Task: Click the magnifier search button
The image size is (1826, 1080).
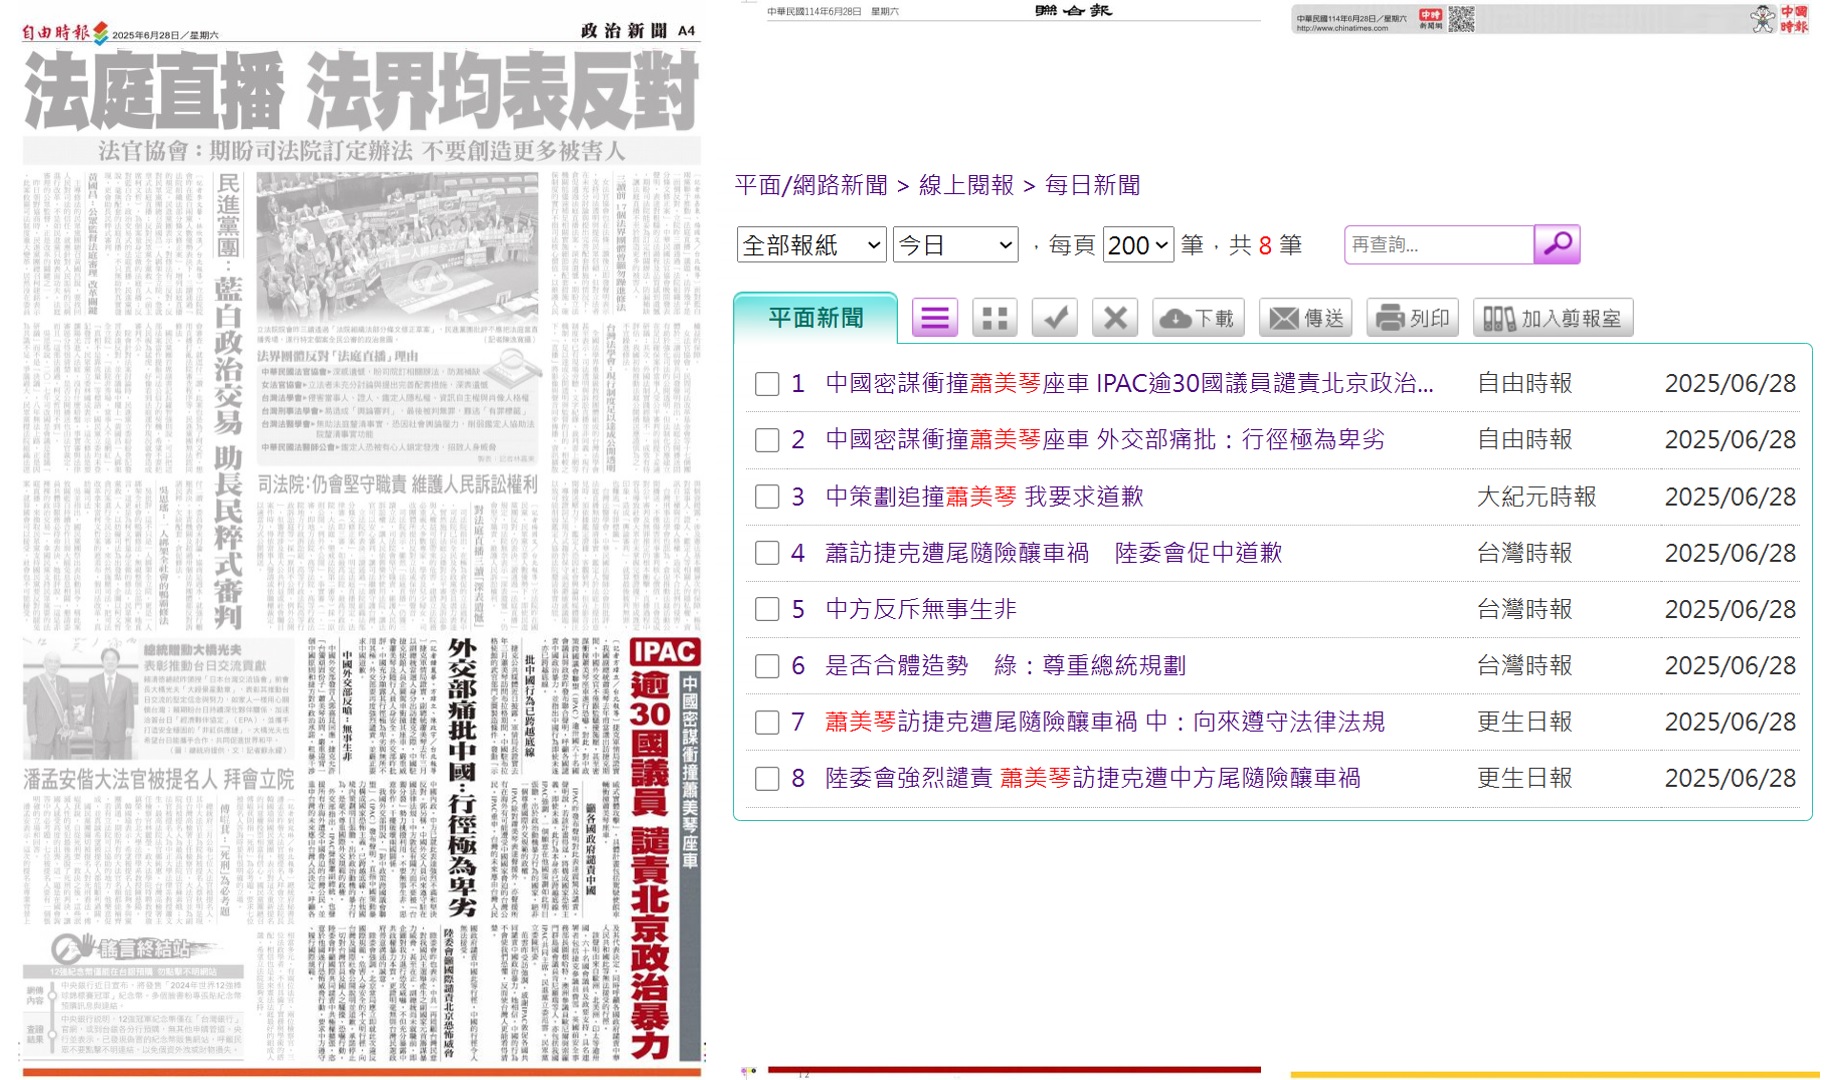Action: click(1556, 244)
